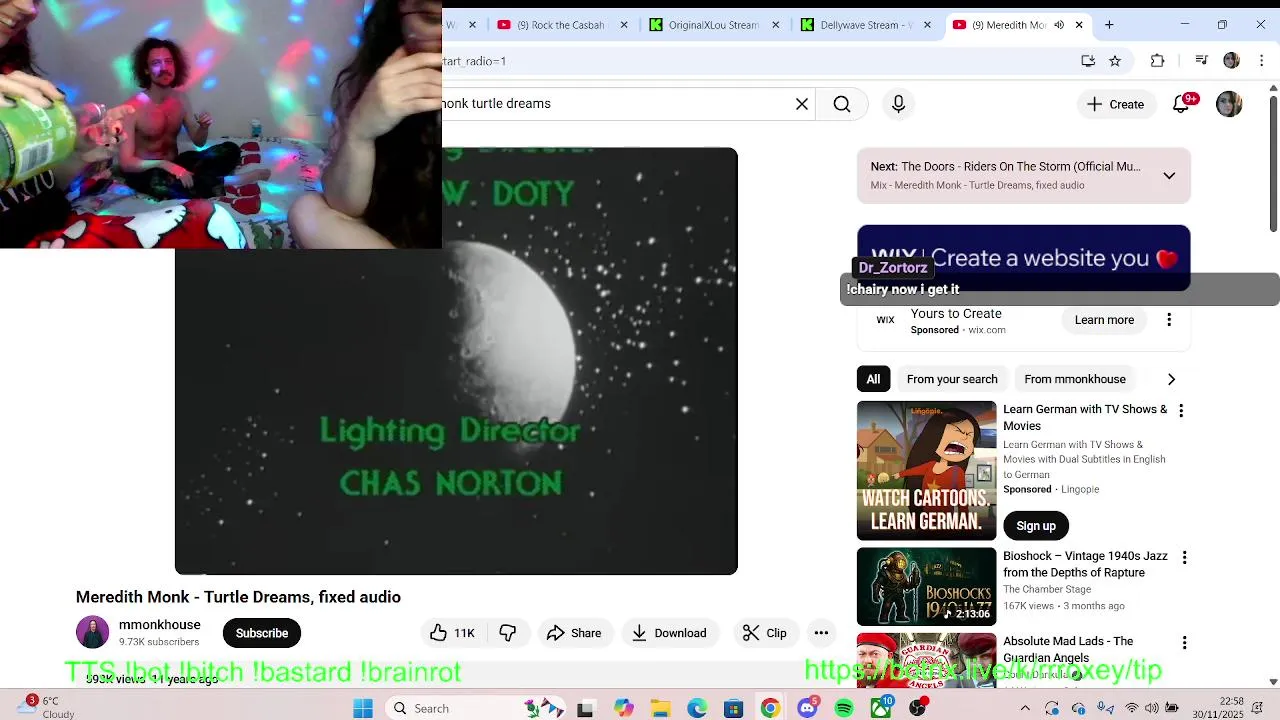This screenshot has height=720, width=1280.
Task: Open Absolute Mad Lads Guardian Angels thumbnail
Action: pos(927,660)
